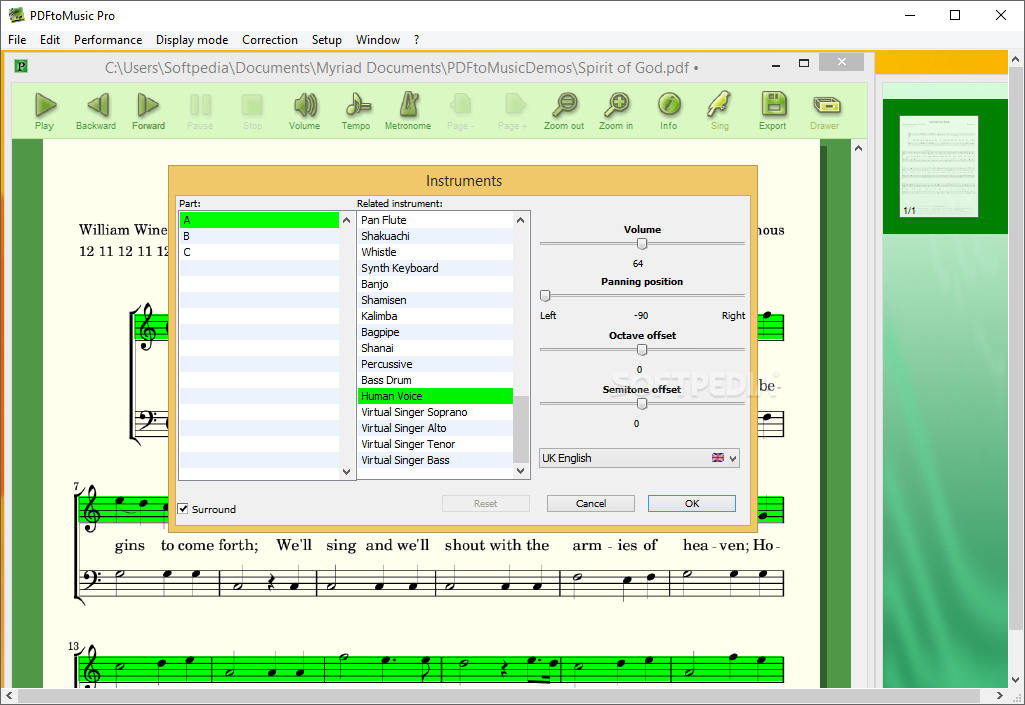Click the Cancel button
Screen dimensions: 1025x705
[591, 504]
